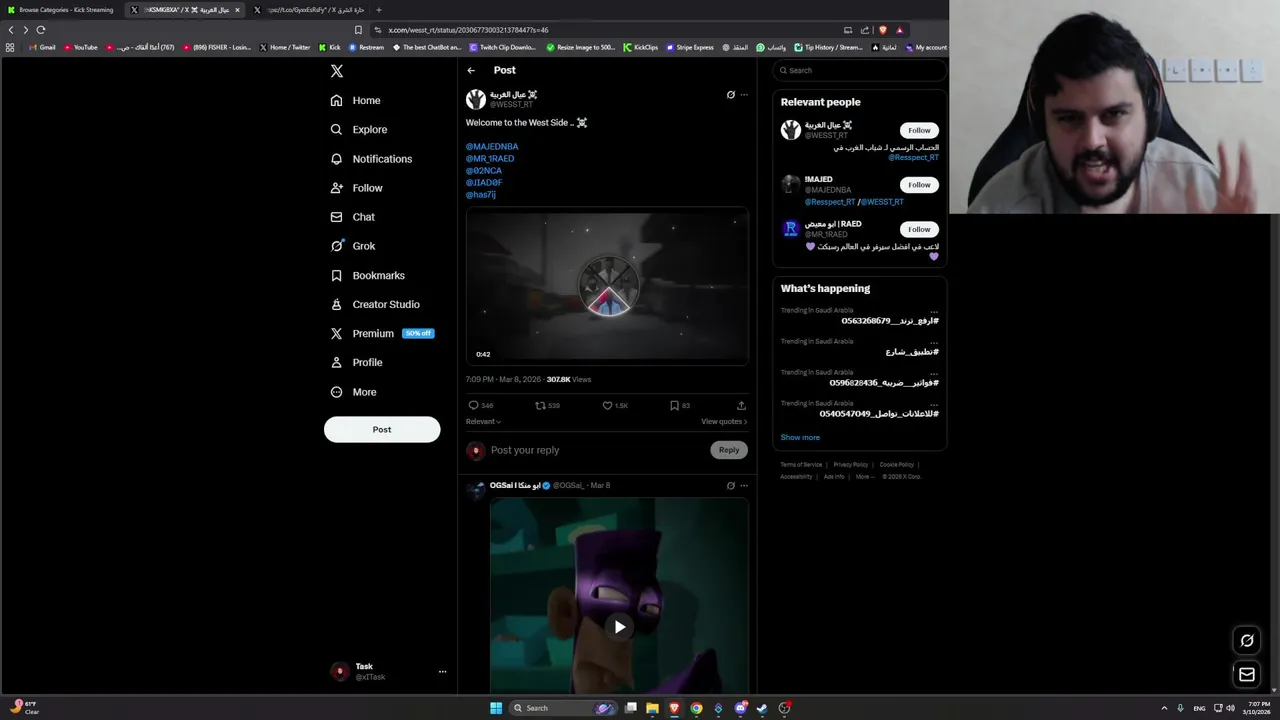
Task: Click the Post back arrow
Action: coord(471,70)
